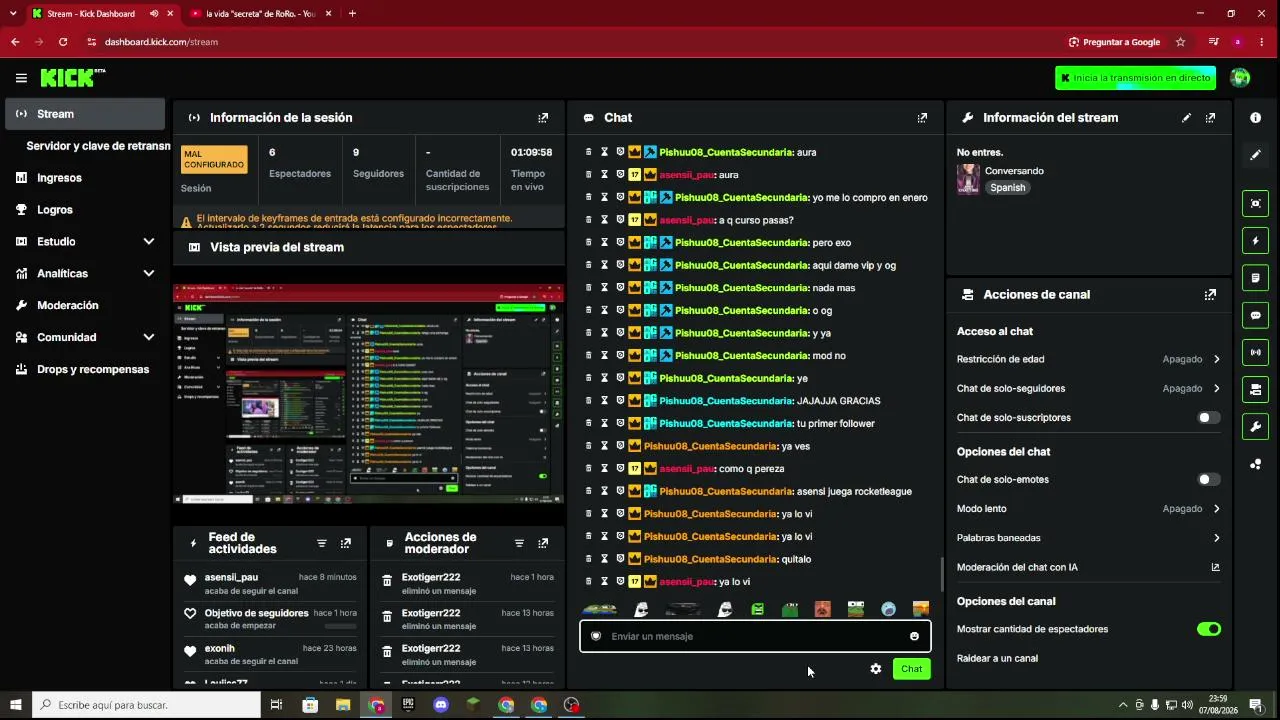Delete the message 'a q curso pasas?'
This screenshot has height=720, width=1280.
click(x=588, y=220)
